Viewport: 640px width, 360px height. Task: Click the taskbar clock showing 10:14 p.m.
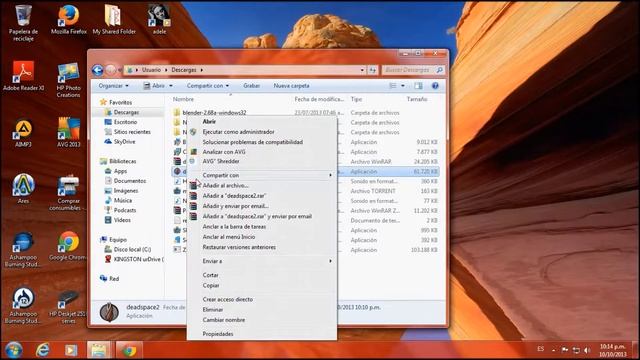612,350
